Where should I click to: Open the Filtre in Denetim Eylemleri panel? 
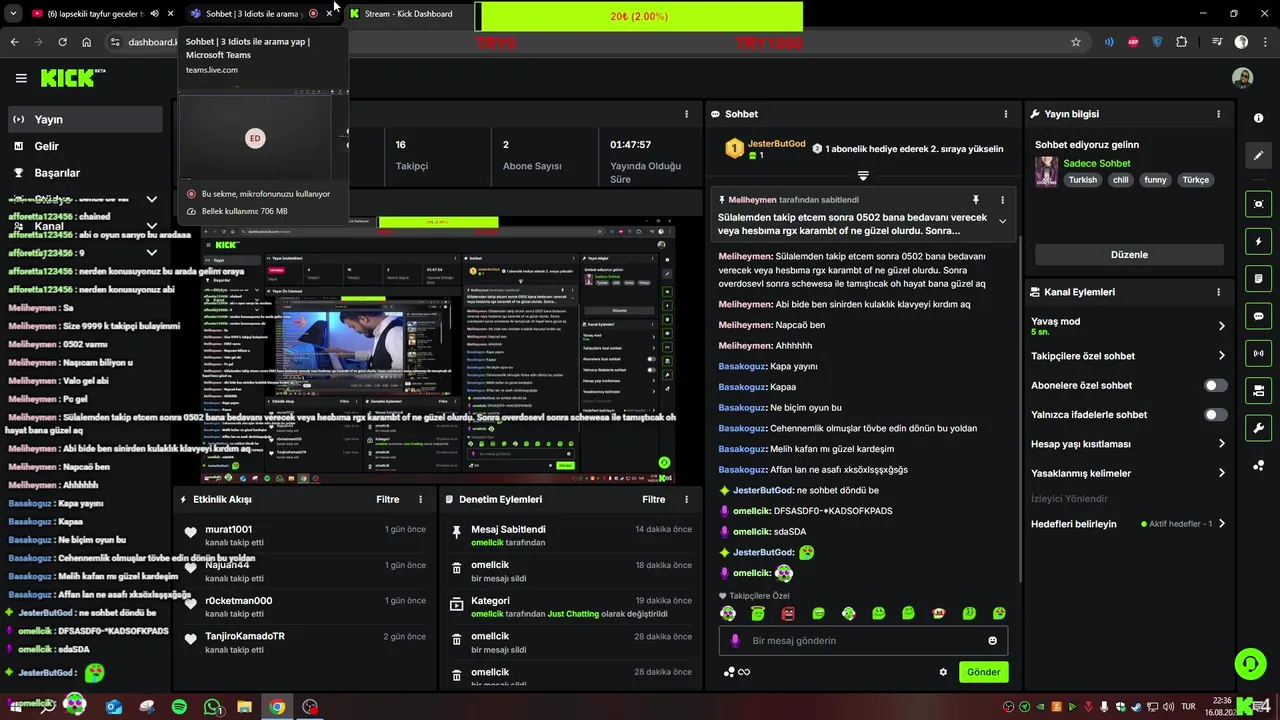(653, 499)
